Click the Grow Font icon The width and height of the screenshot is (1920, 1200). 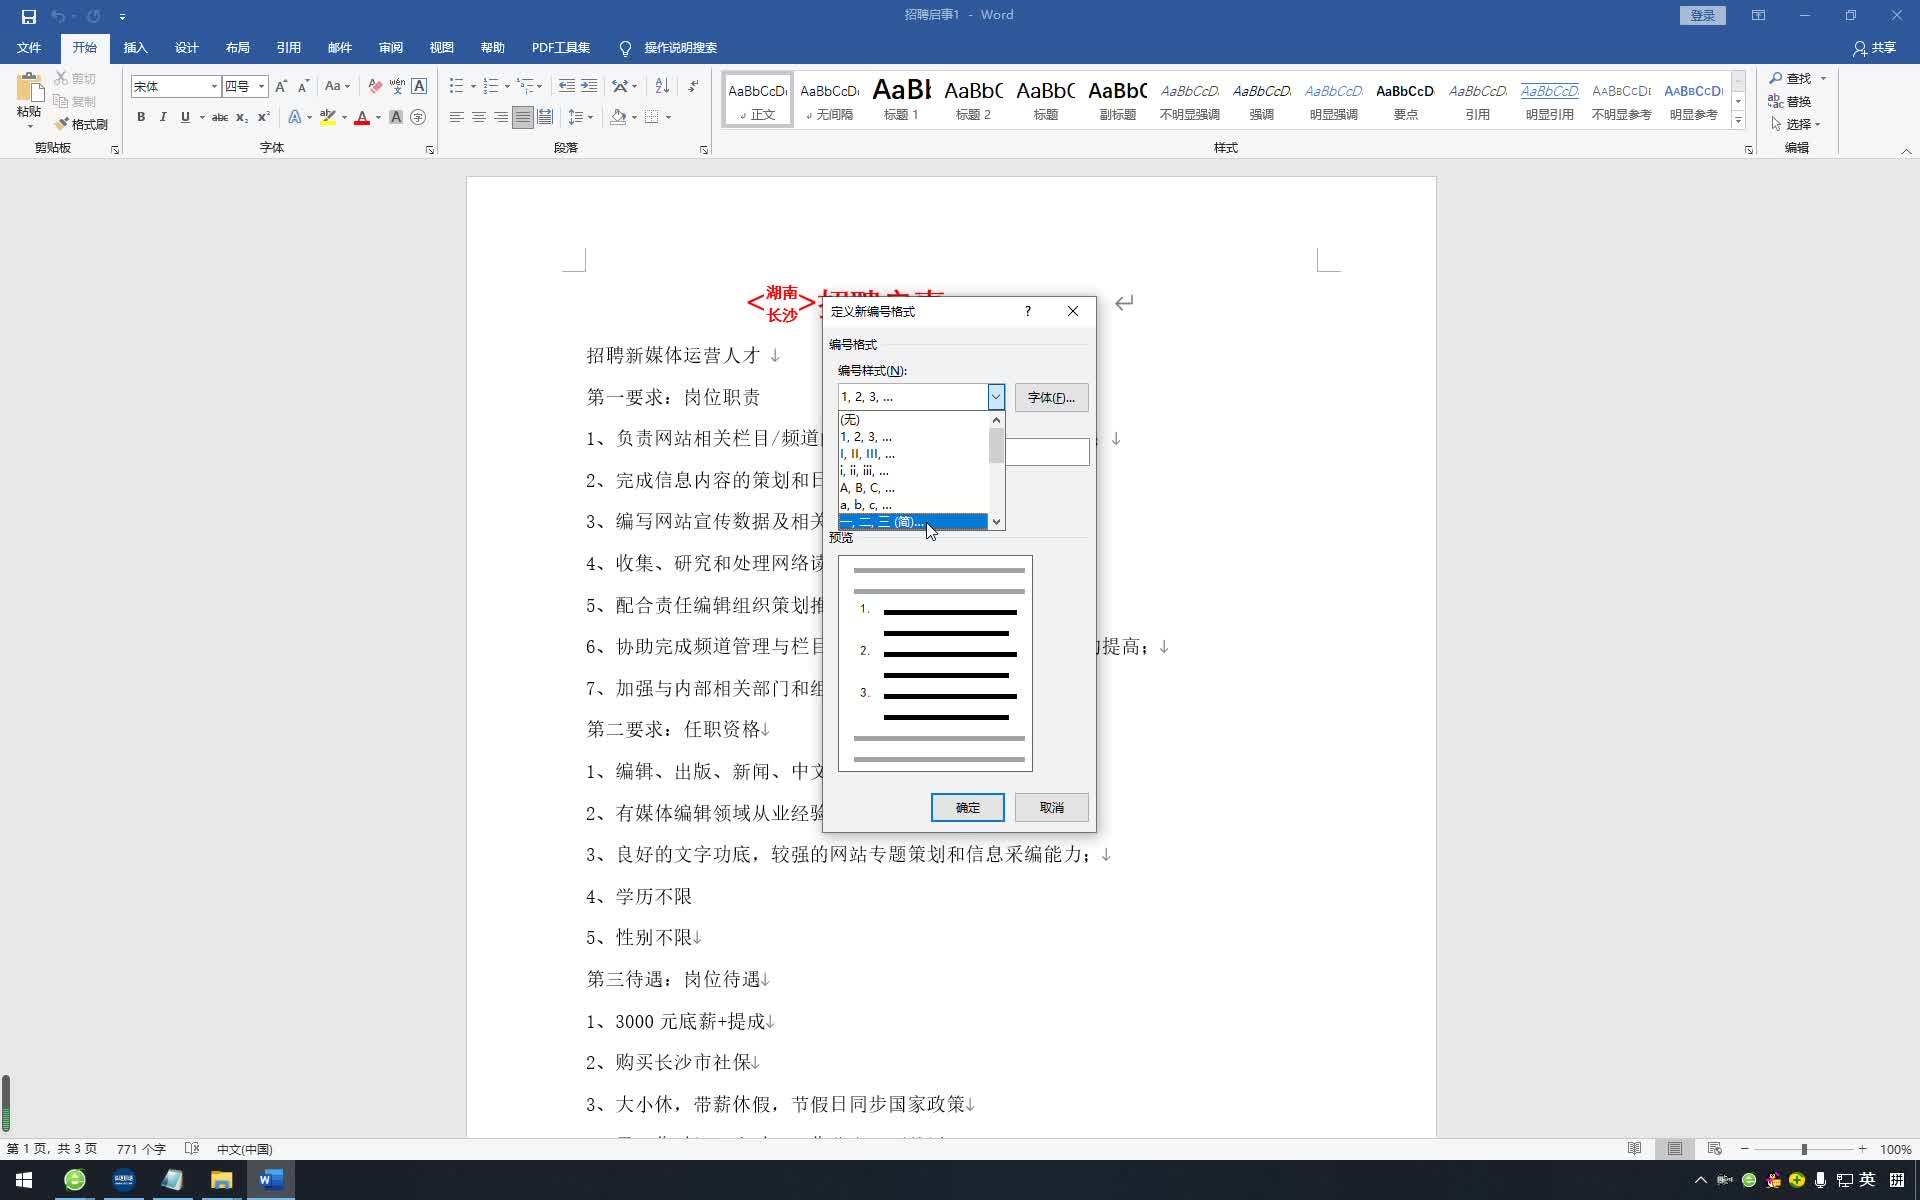coord(281,86)
